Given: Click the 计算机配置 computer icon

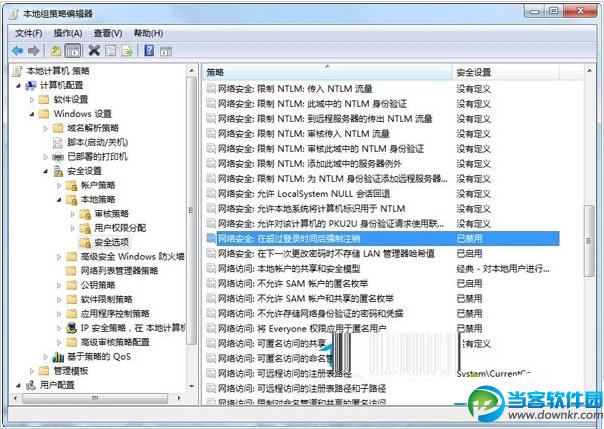Looking at the screenshot, I should click(x=31, y=85).
